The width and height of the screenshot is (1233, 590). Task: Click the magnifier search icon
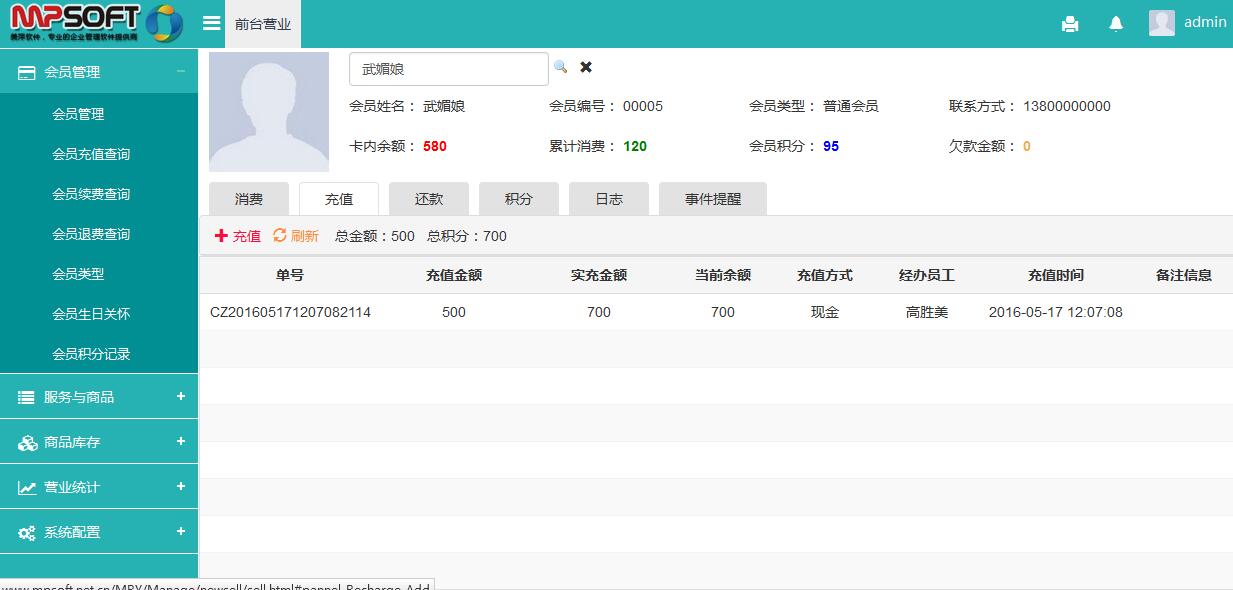click(561, 67)
